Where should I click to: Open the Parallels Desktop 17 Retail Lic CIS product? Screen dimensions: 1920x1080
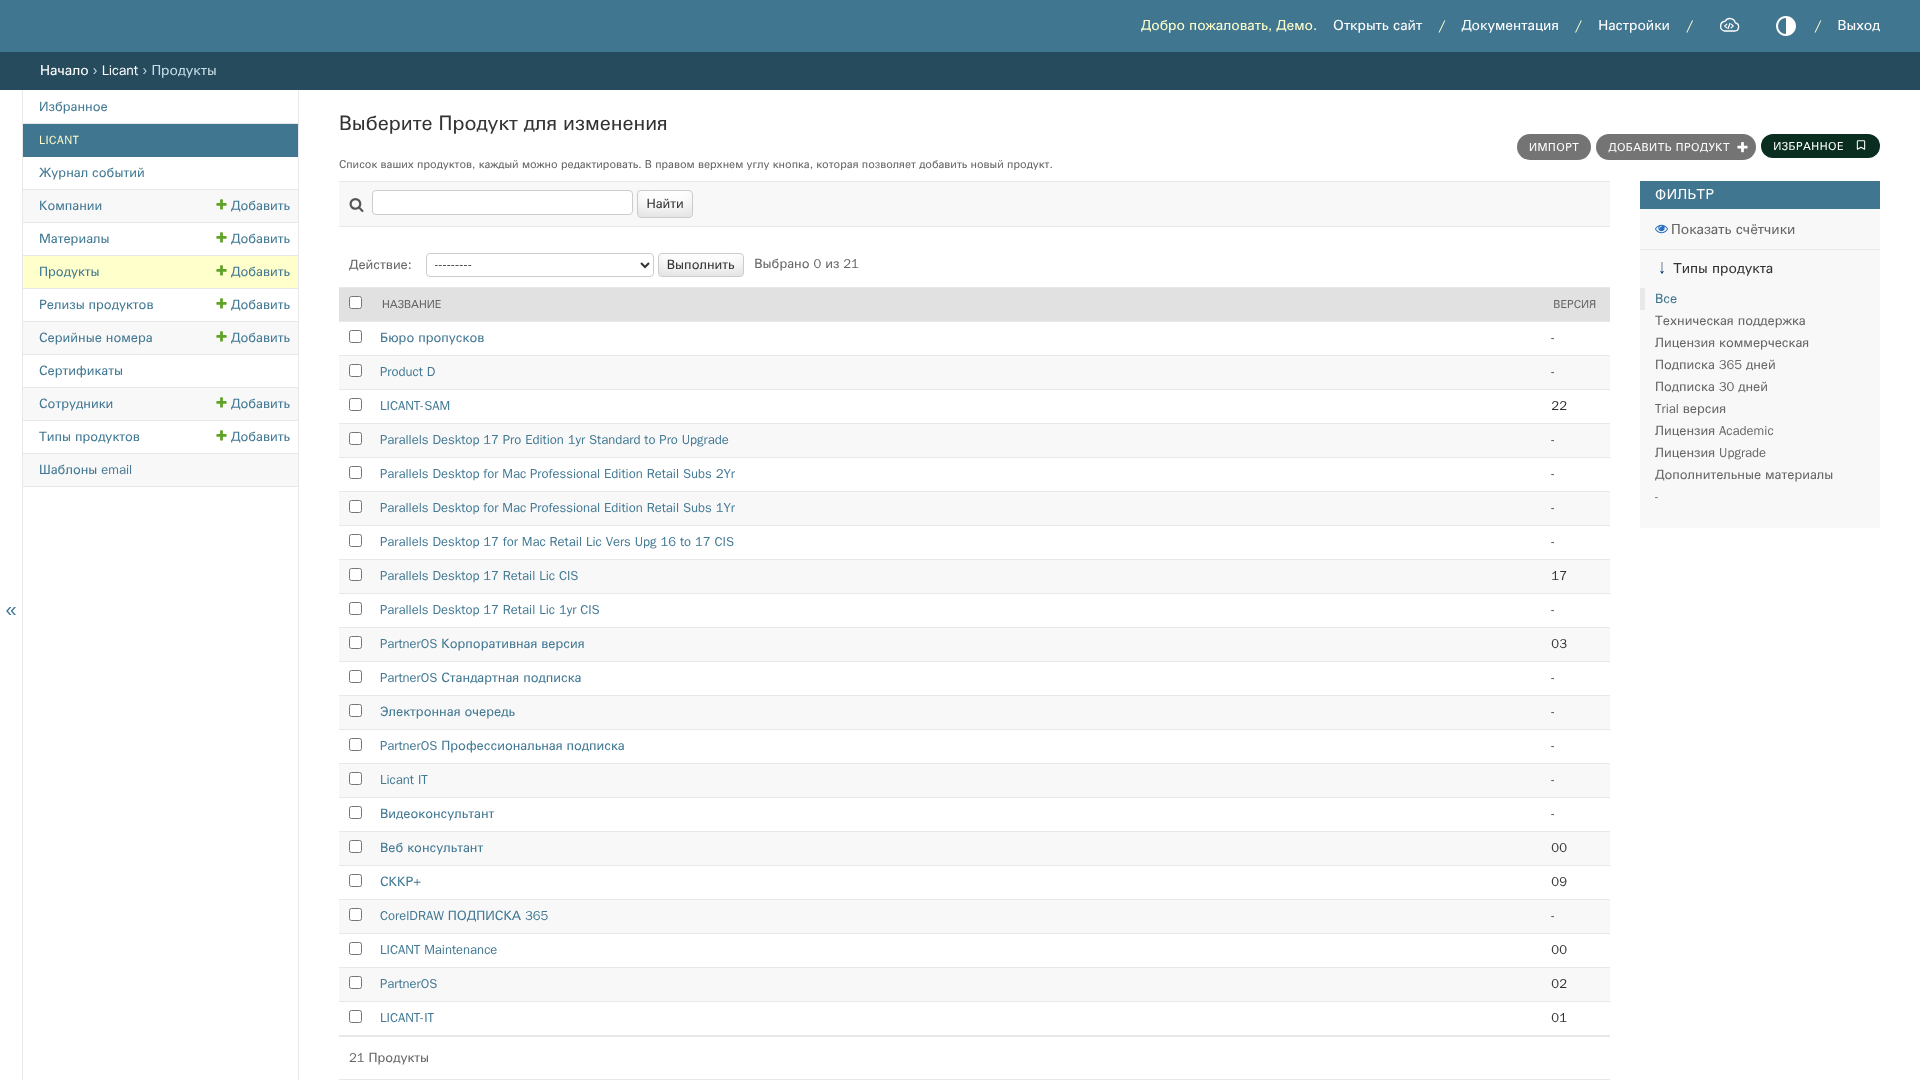tap(478, 576)
